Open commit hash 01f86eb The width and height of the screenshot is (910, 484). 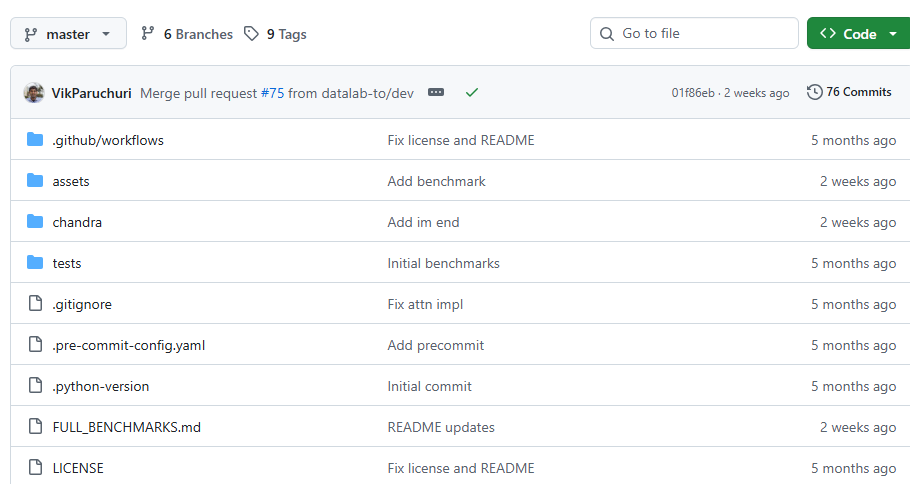(693, 93)
